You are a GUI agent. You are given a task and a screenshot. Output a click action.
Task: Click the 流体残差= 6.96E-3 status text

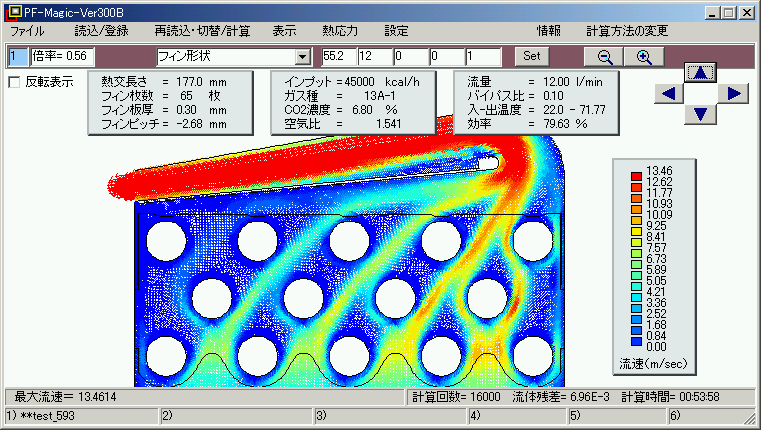(x=561, y=397)
